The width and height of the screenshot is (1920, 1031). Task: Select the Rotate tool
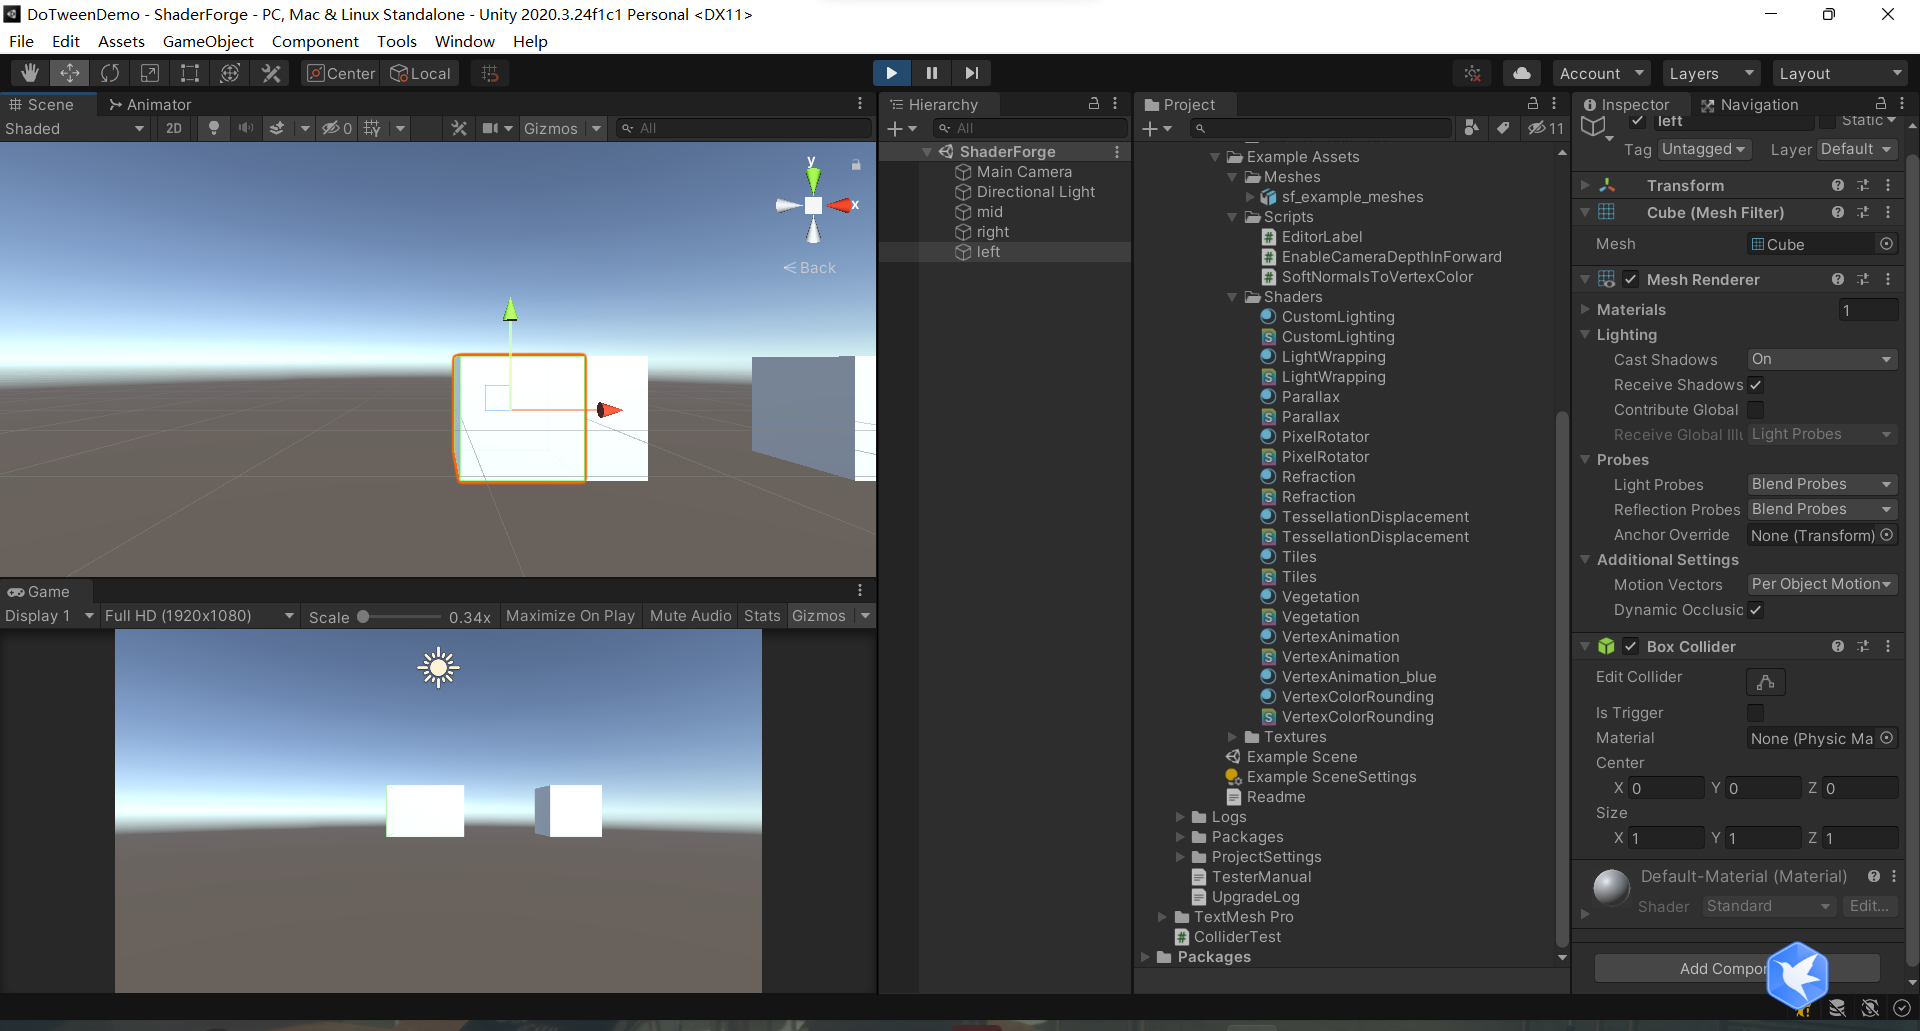pyautogui.click(x=110, y=73)
